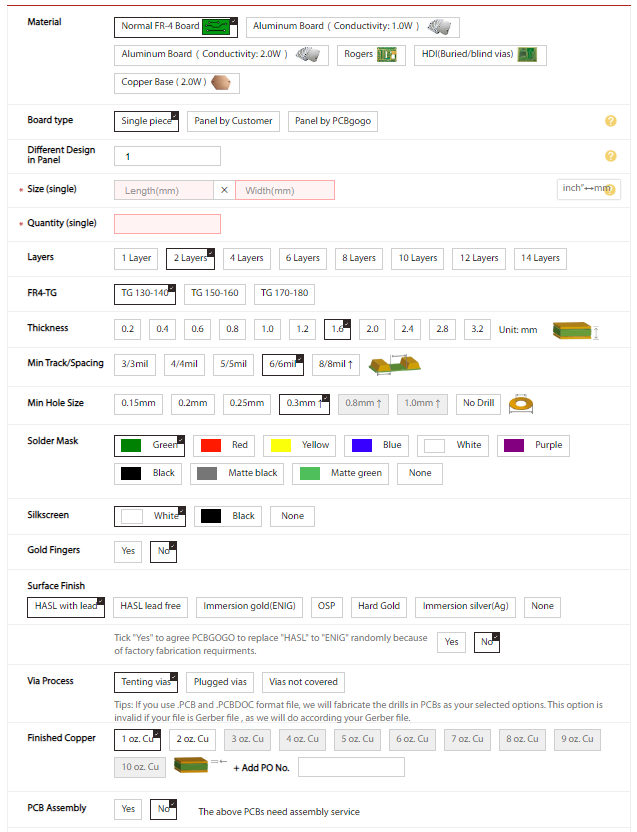This screenshot has height=832, width=637.
Task: Pick Purple solder mask color
Action: point(533,446)
